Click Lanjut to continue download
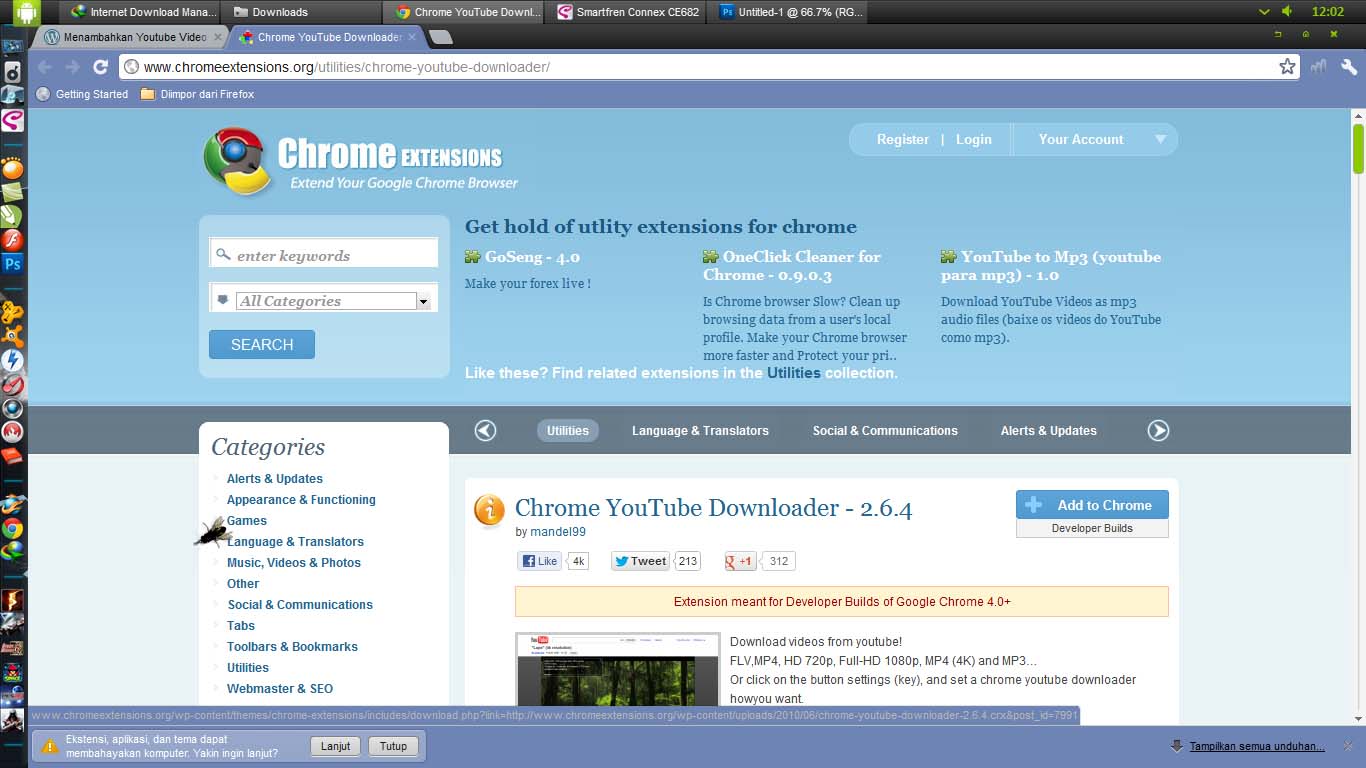Image resolution: width=1366 pixels, height=768 pixels. pyautogui.click(x=336, y=746)
